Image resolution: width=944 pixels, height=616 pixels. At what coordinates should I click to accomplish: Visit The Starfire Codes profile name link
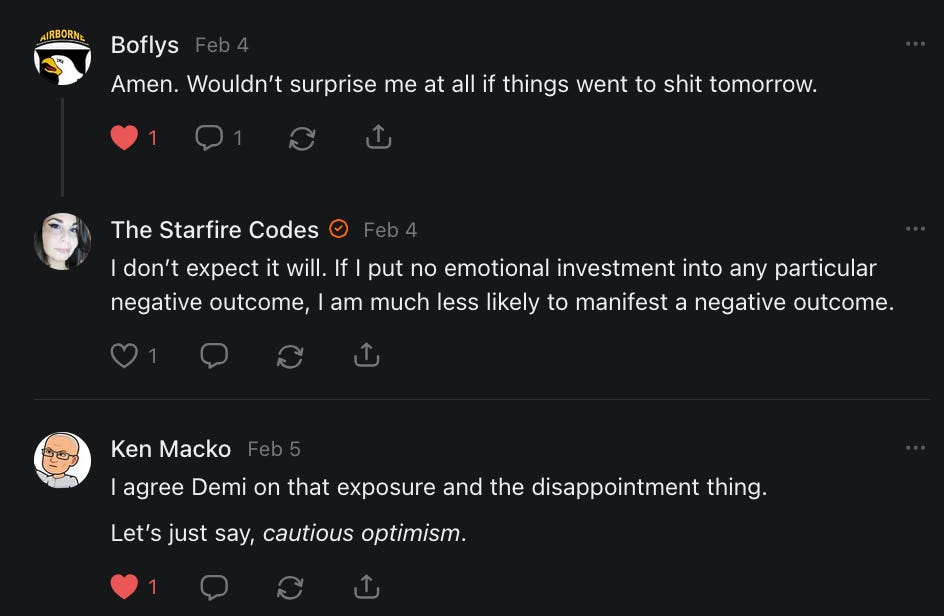pos(214,230)
